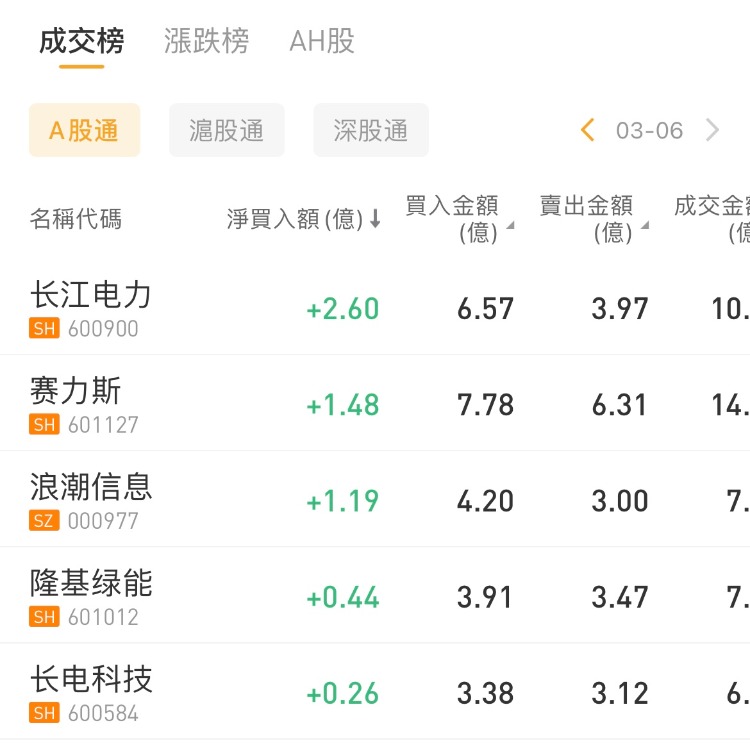
Task: Select the 滬股通 filter
Action: (x=227, y=130)
